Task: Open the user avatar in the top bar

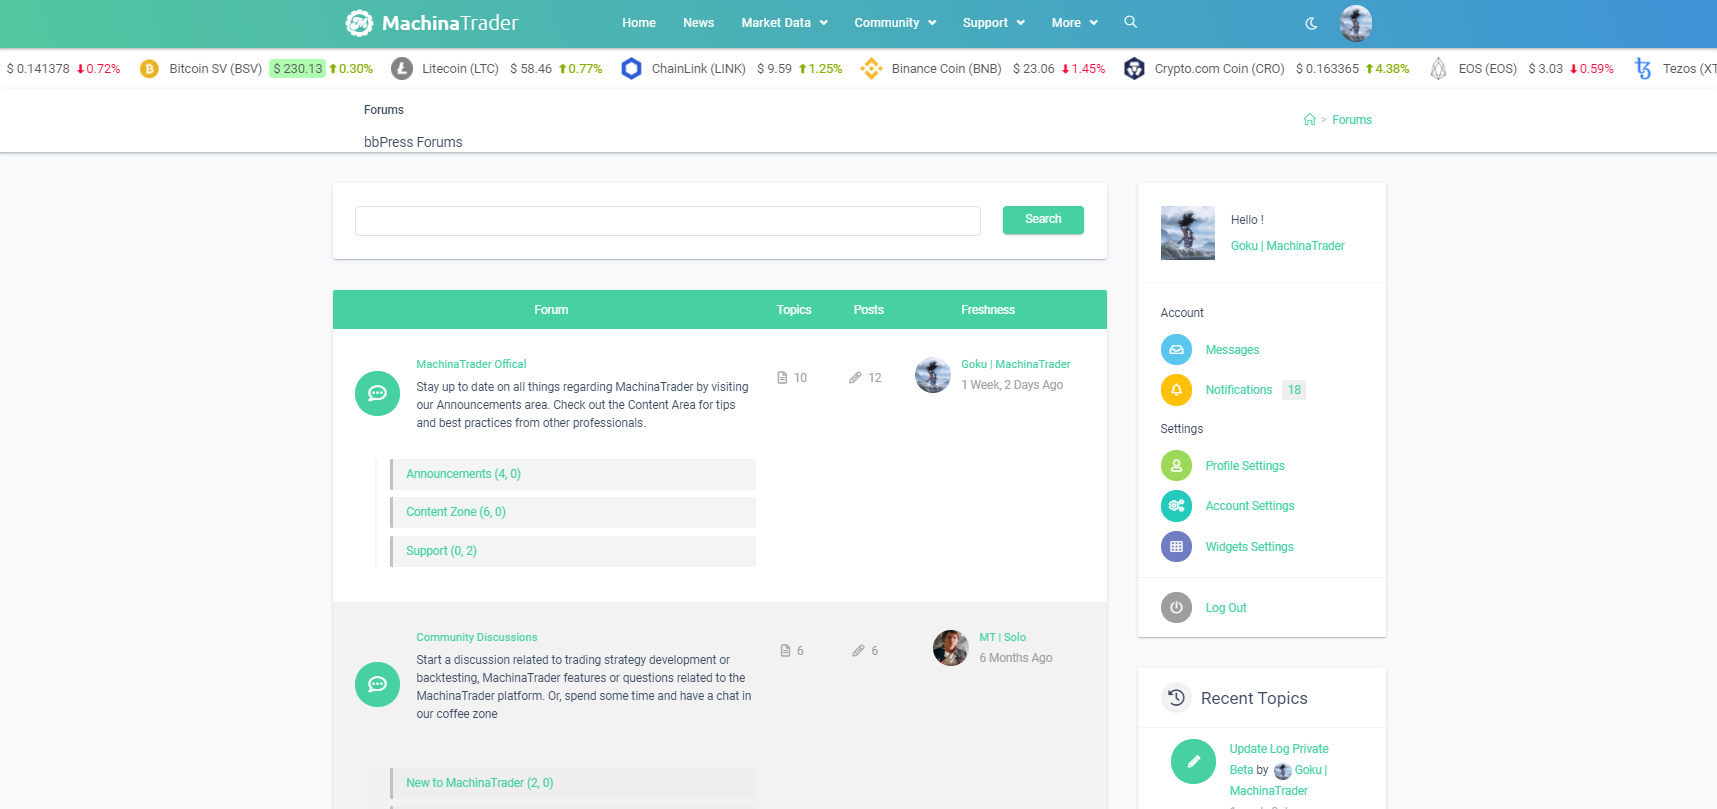Action: 1356,22
